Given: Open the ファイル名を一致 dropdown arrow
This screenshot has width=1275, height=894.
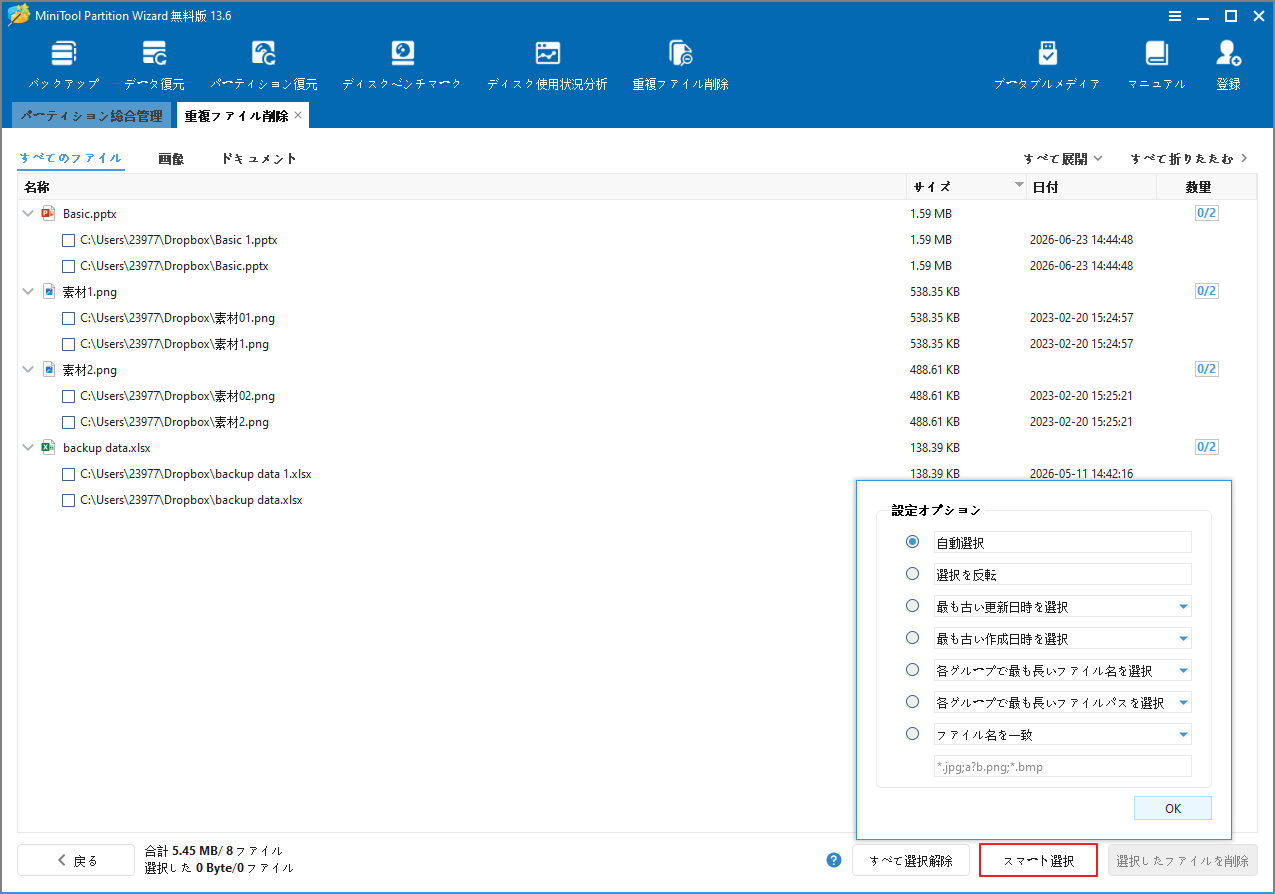Looking at the screenshot, I should (x=1183, y=735).
